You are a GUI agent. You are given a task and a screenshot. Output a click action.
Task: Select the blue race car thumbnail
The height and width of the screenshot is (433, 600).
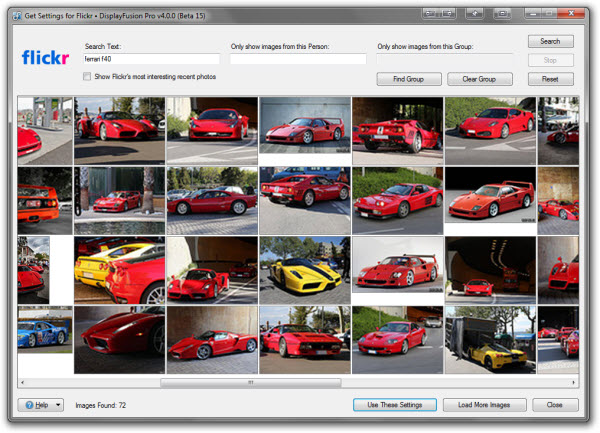pyautogui.click(x=44, y=329)
